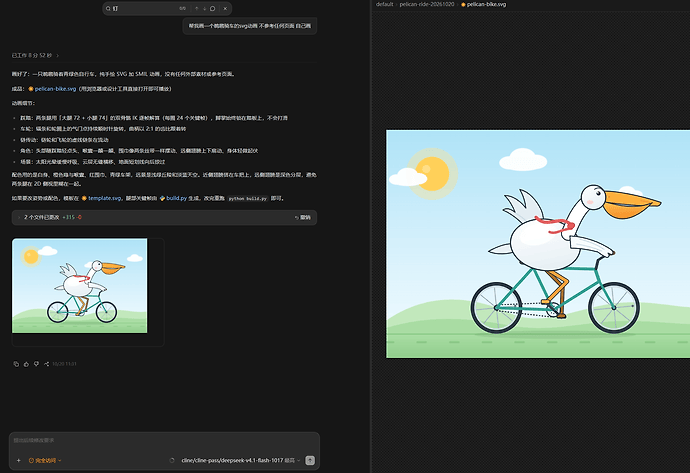Viewport: 690px width, 473px height.
Task: Close the find bar with X
Action: 225,8
